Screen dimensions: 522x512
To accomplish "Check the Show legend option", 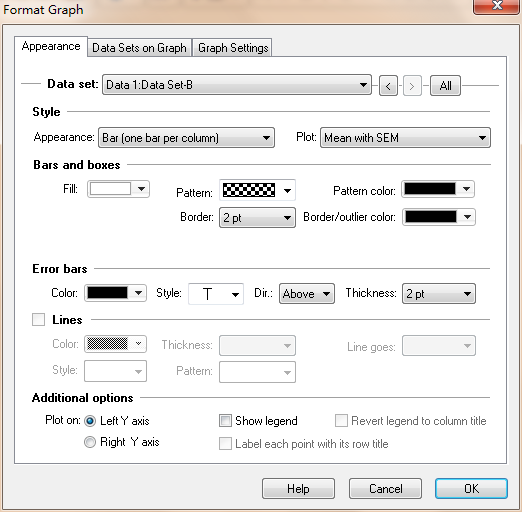I will pos(225,421).
